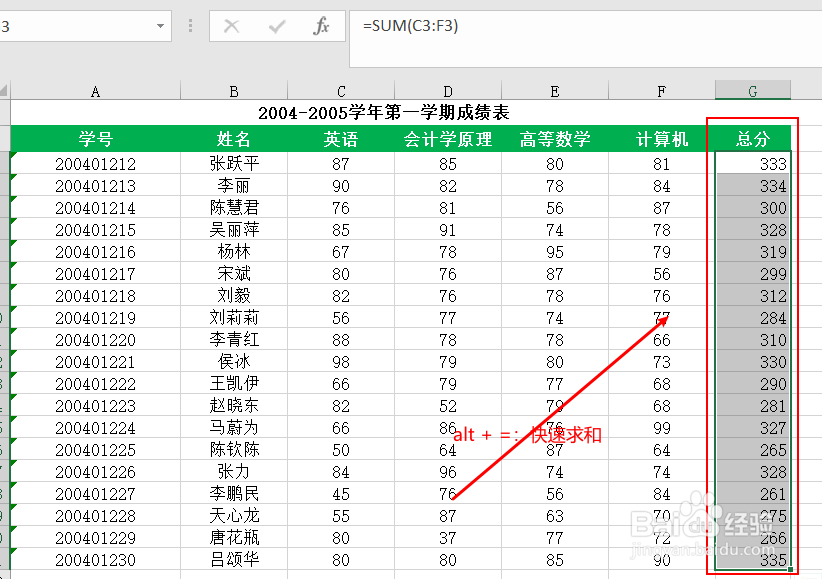Click the vertical dots separator next to Name Box
The height and width of the screenshot is (579, 822).
(x=190, y=26)
